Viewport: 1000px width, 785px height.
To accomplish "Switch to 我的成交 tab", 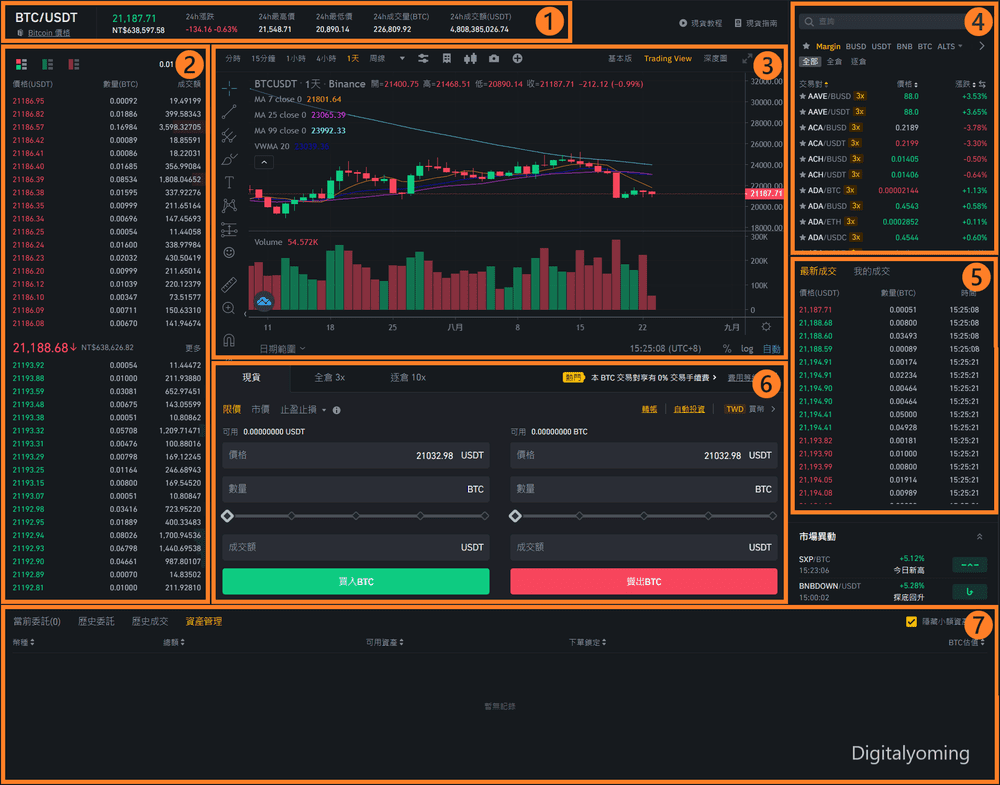I will [x=871, y=271].
